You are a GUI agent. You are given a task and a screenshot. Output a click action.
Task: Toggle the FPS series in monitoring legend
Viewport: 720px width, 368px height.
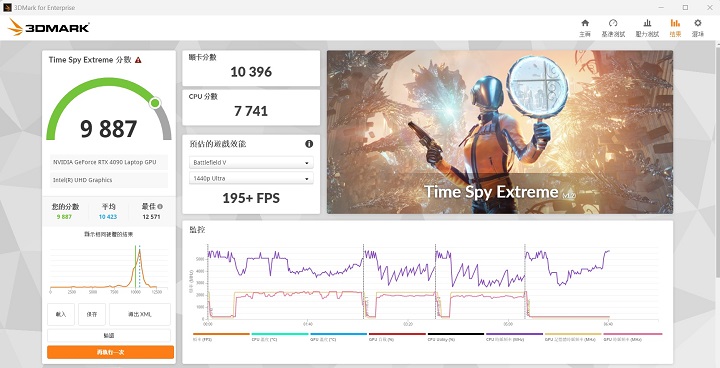(x=221, y=337)
